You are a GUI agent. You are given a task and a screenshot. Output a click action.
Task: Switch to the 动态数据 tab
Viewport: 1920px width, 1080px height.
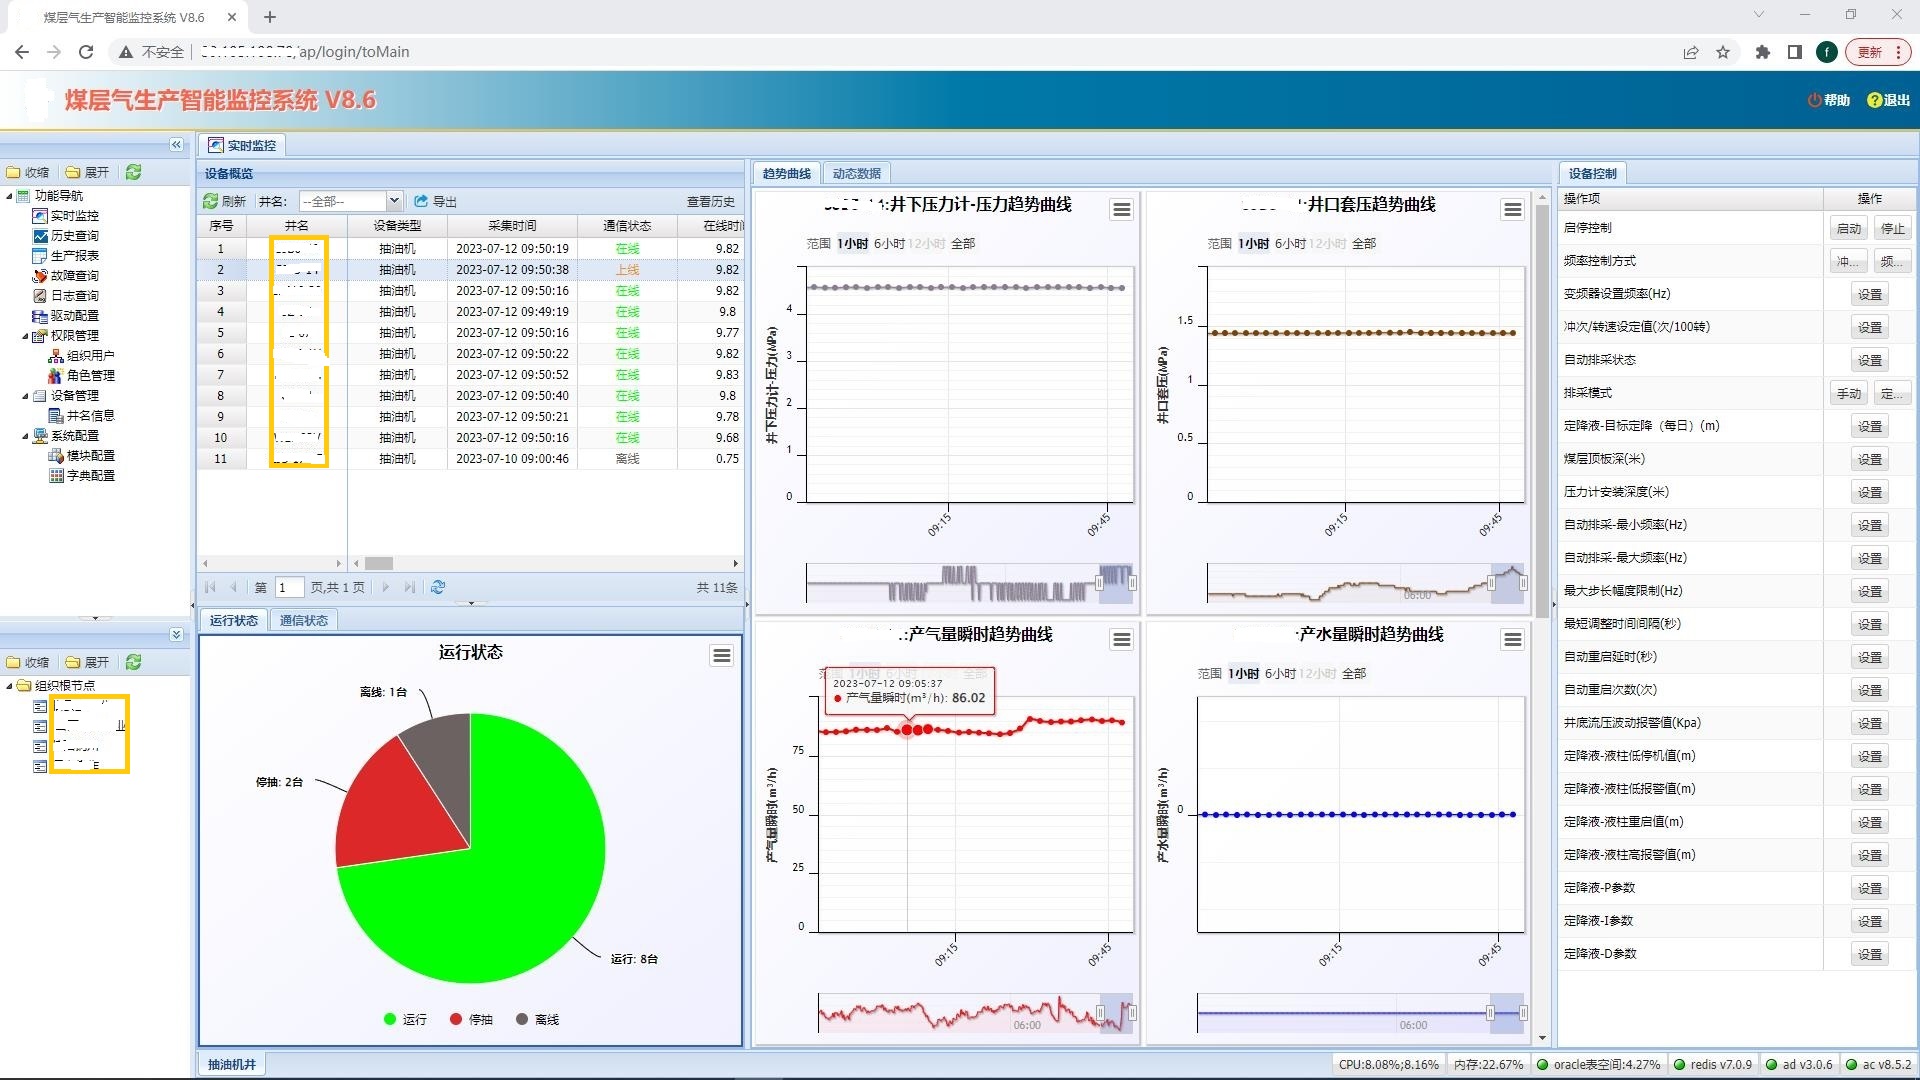point(856,173)
